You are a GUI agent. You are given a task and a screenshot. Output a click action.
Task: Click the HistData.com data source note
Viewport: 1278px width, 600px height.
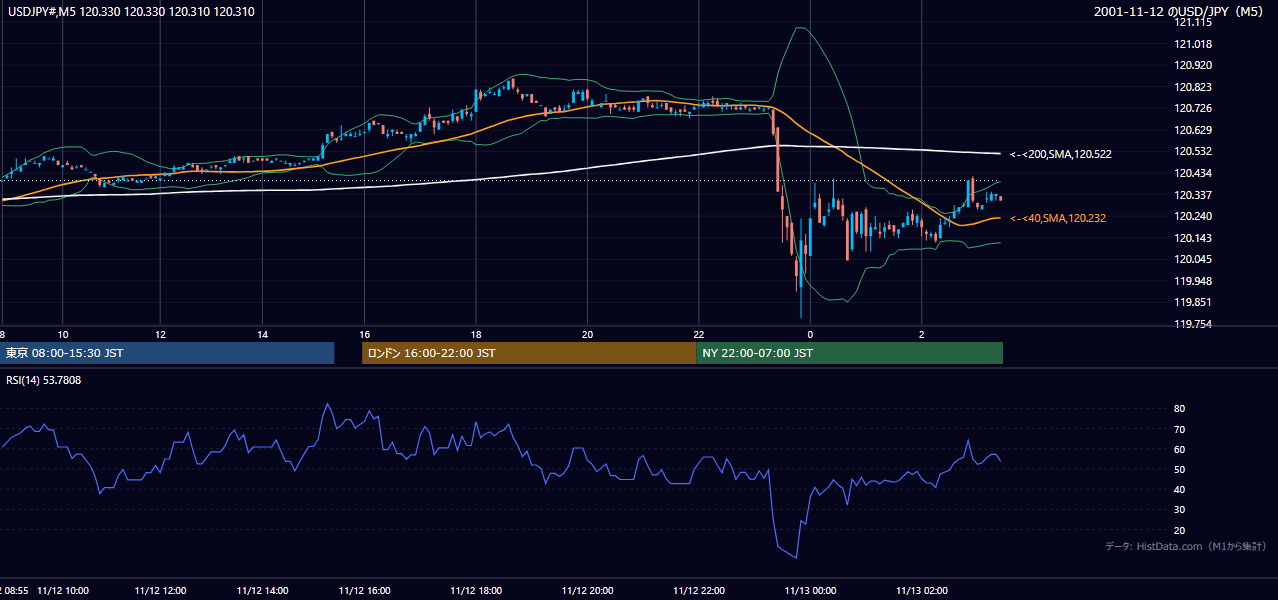click(1186, 546)
